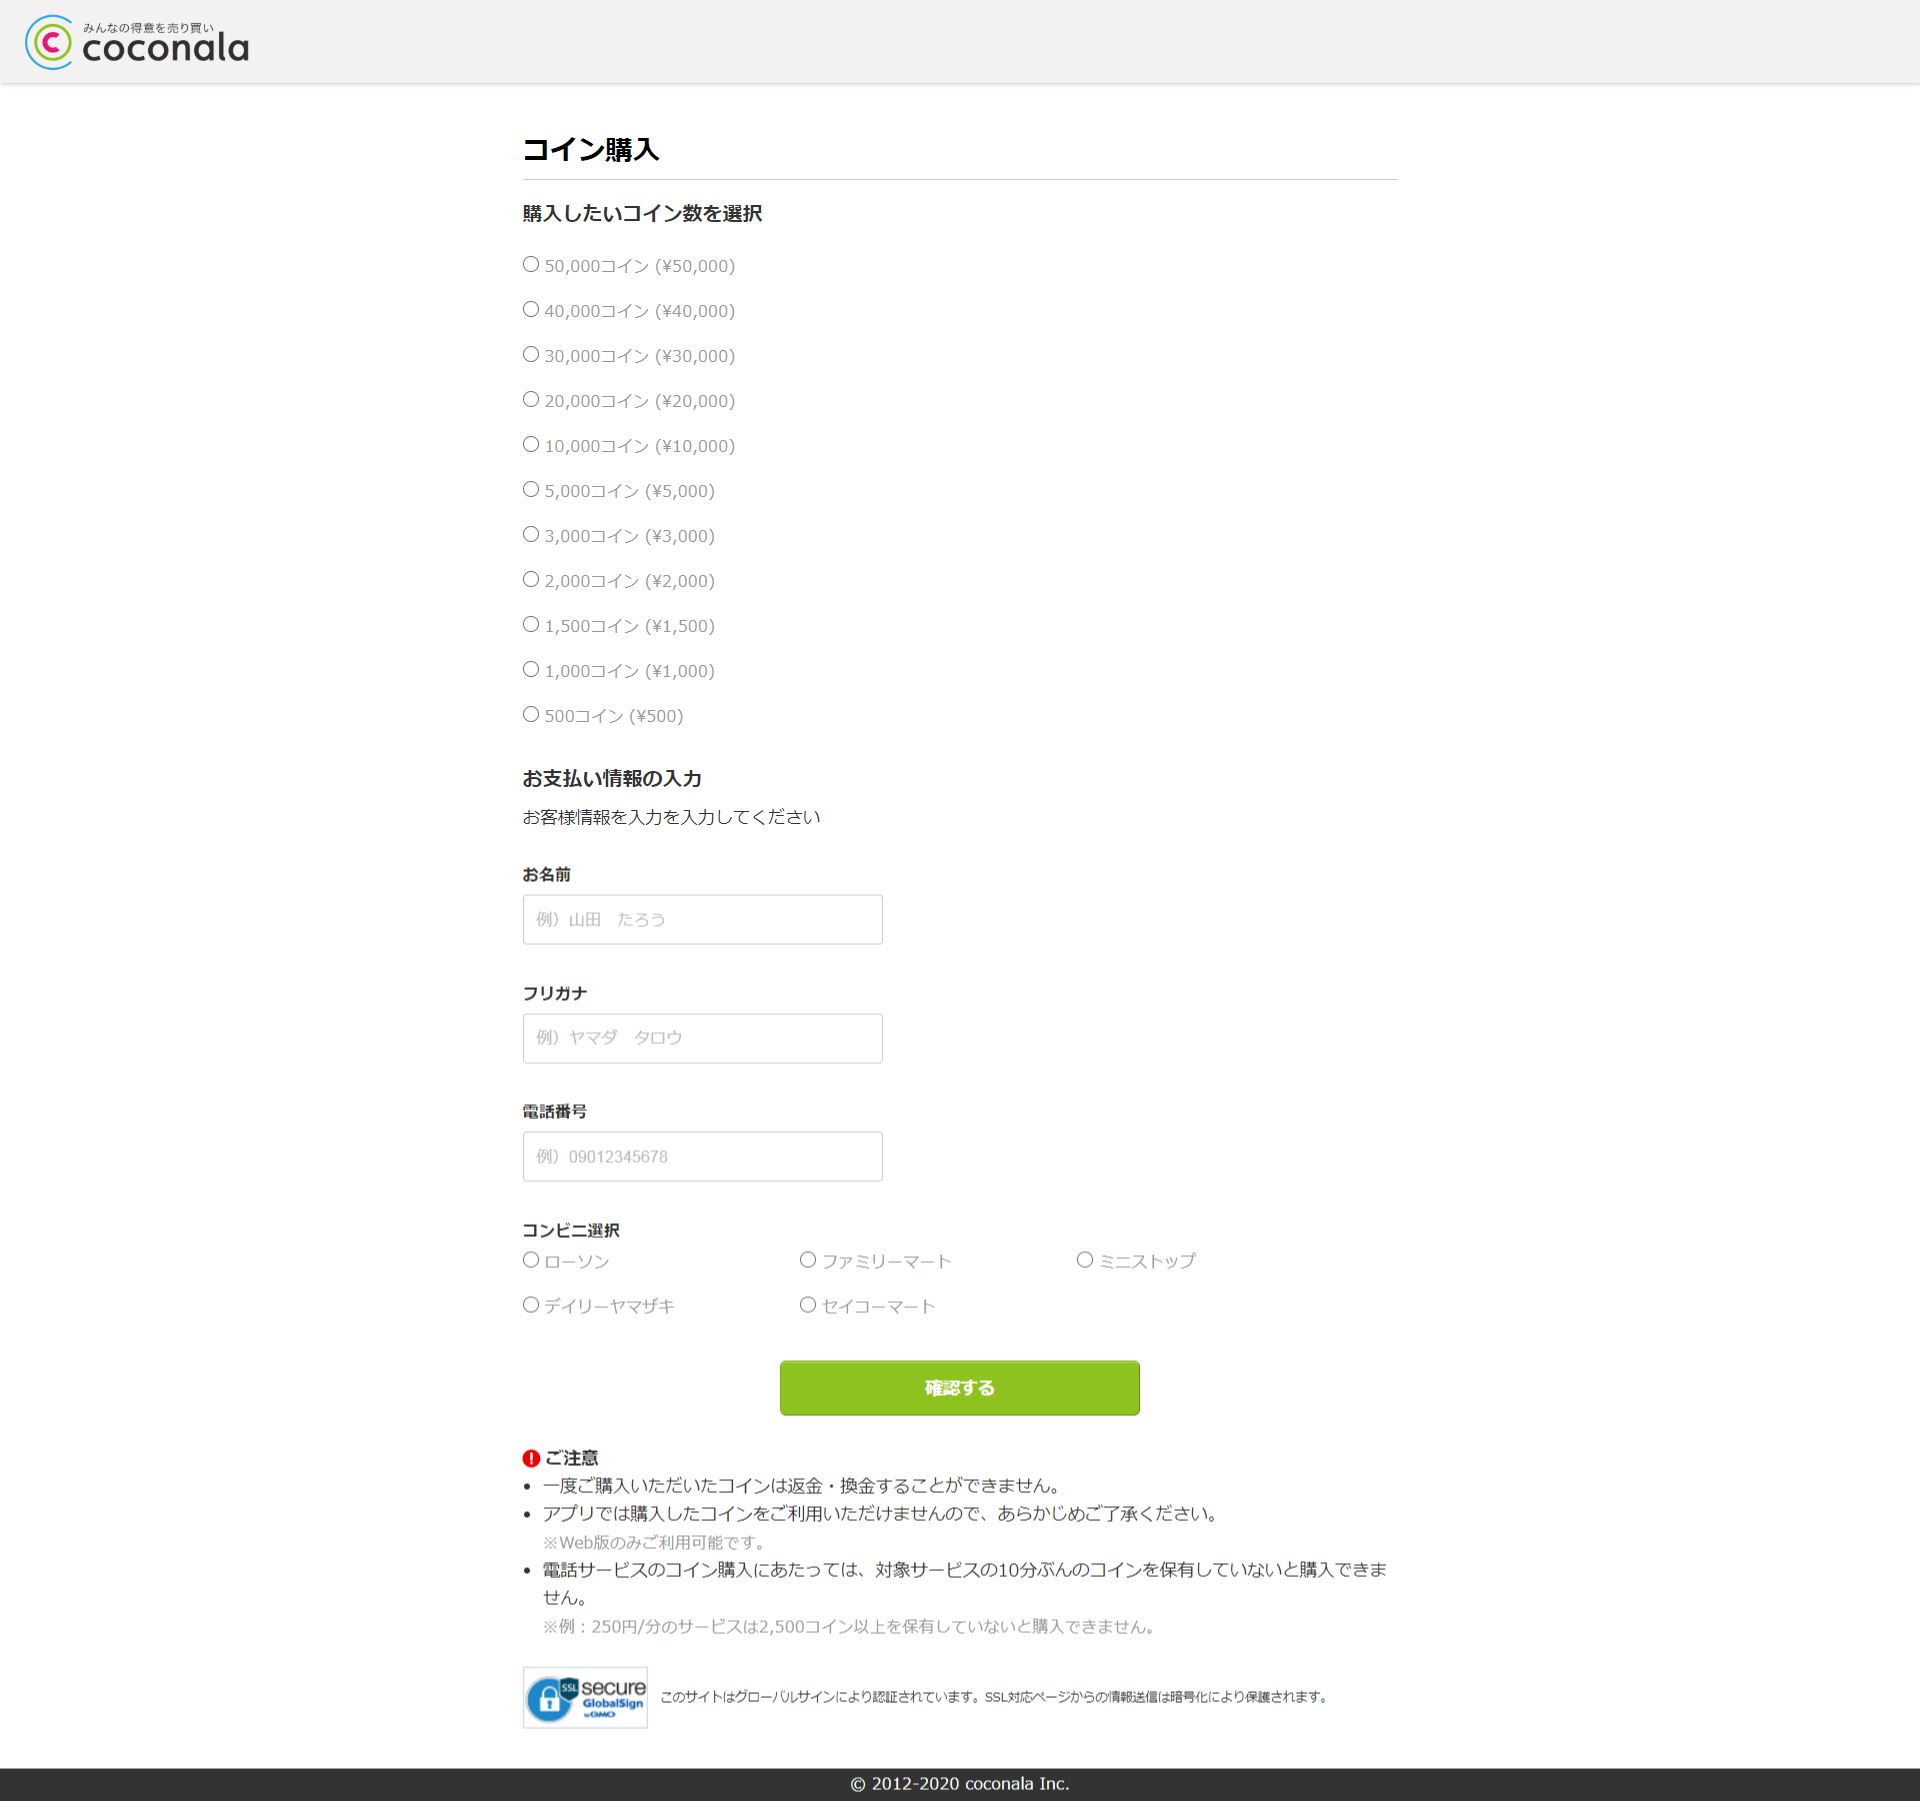Select the 50,000 coin option

531,265
